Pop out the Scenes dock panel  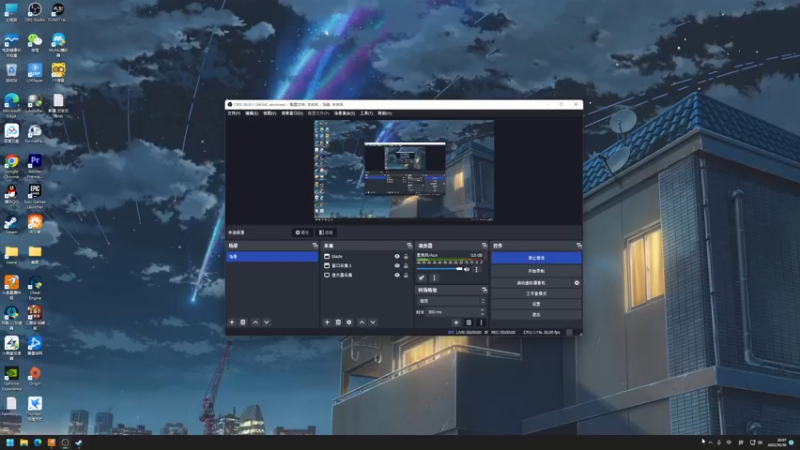coord(315,246)
